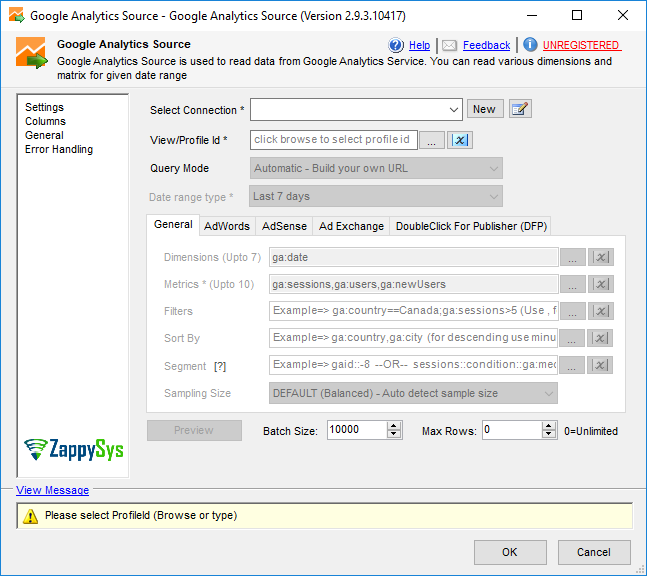The image size is (647, 576).
Task: Click the Sort By variable icon
Action: (600, 338)
